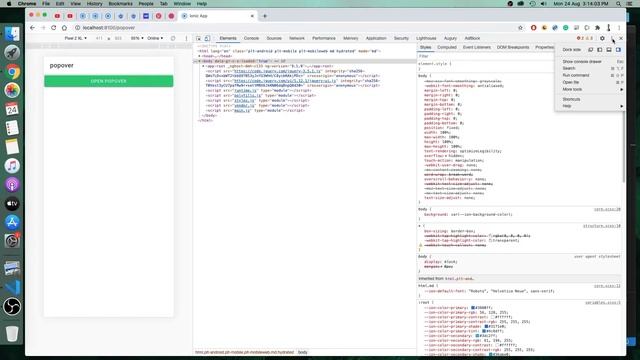Select the inspect element picker tool
The height and width of the screenshot is (360, 640).
click(198, 38)
